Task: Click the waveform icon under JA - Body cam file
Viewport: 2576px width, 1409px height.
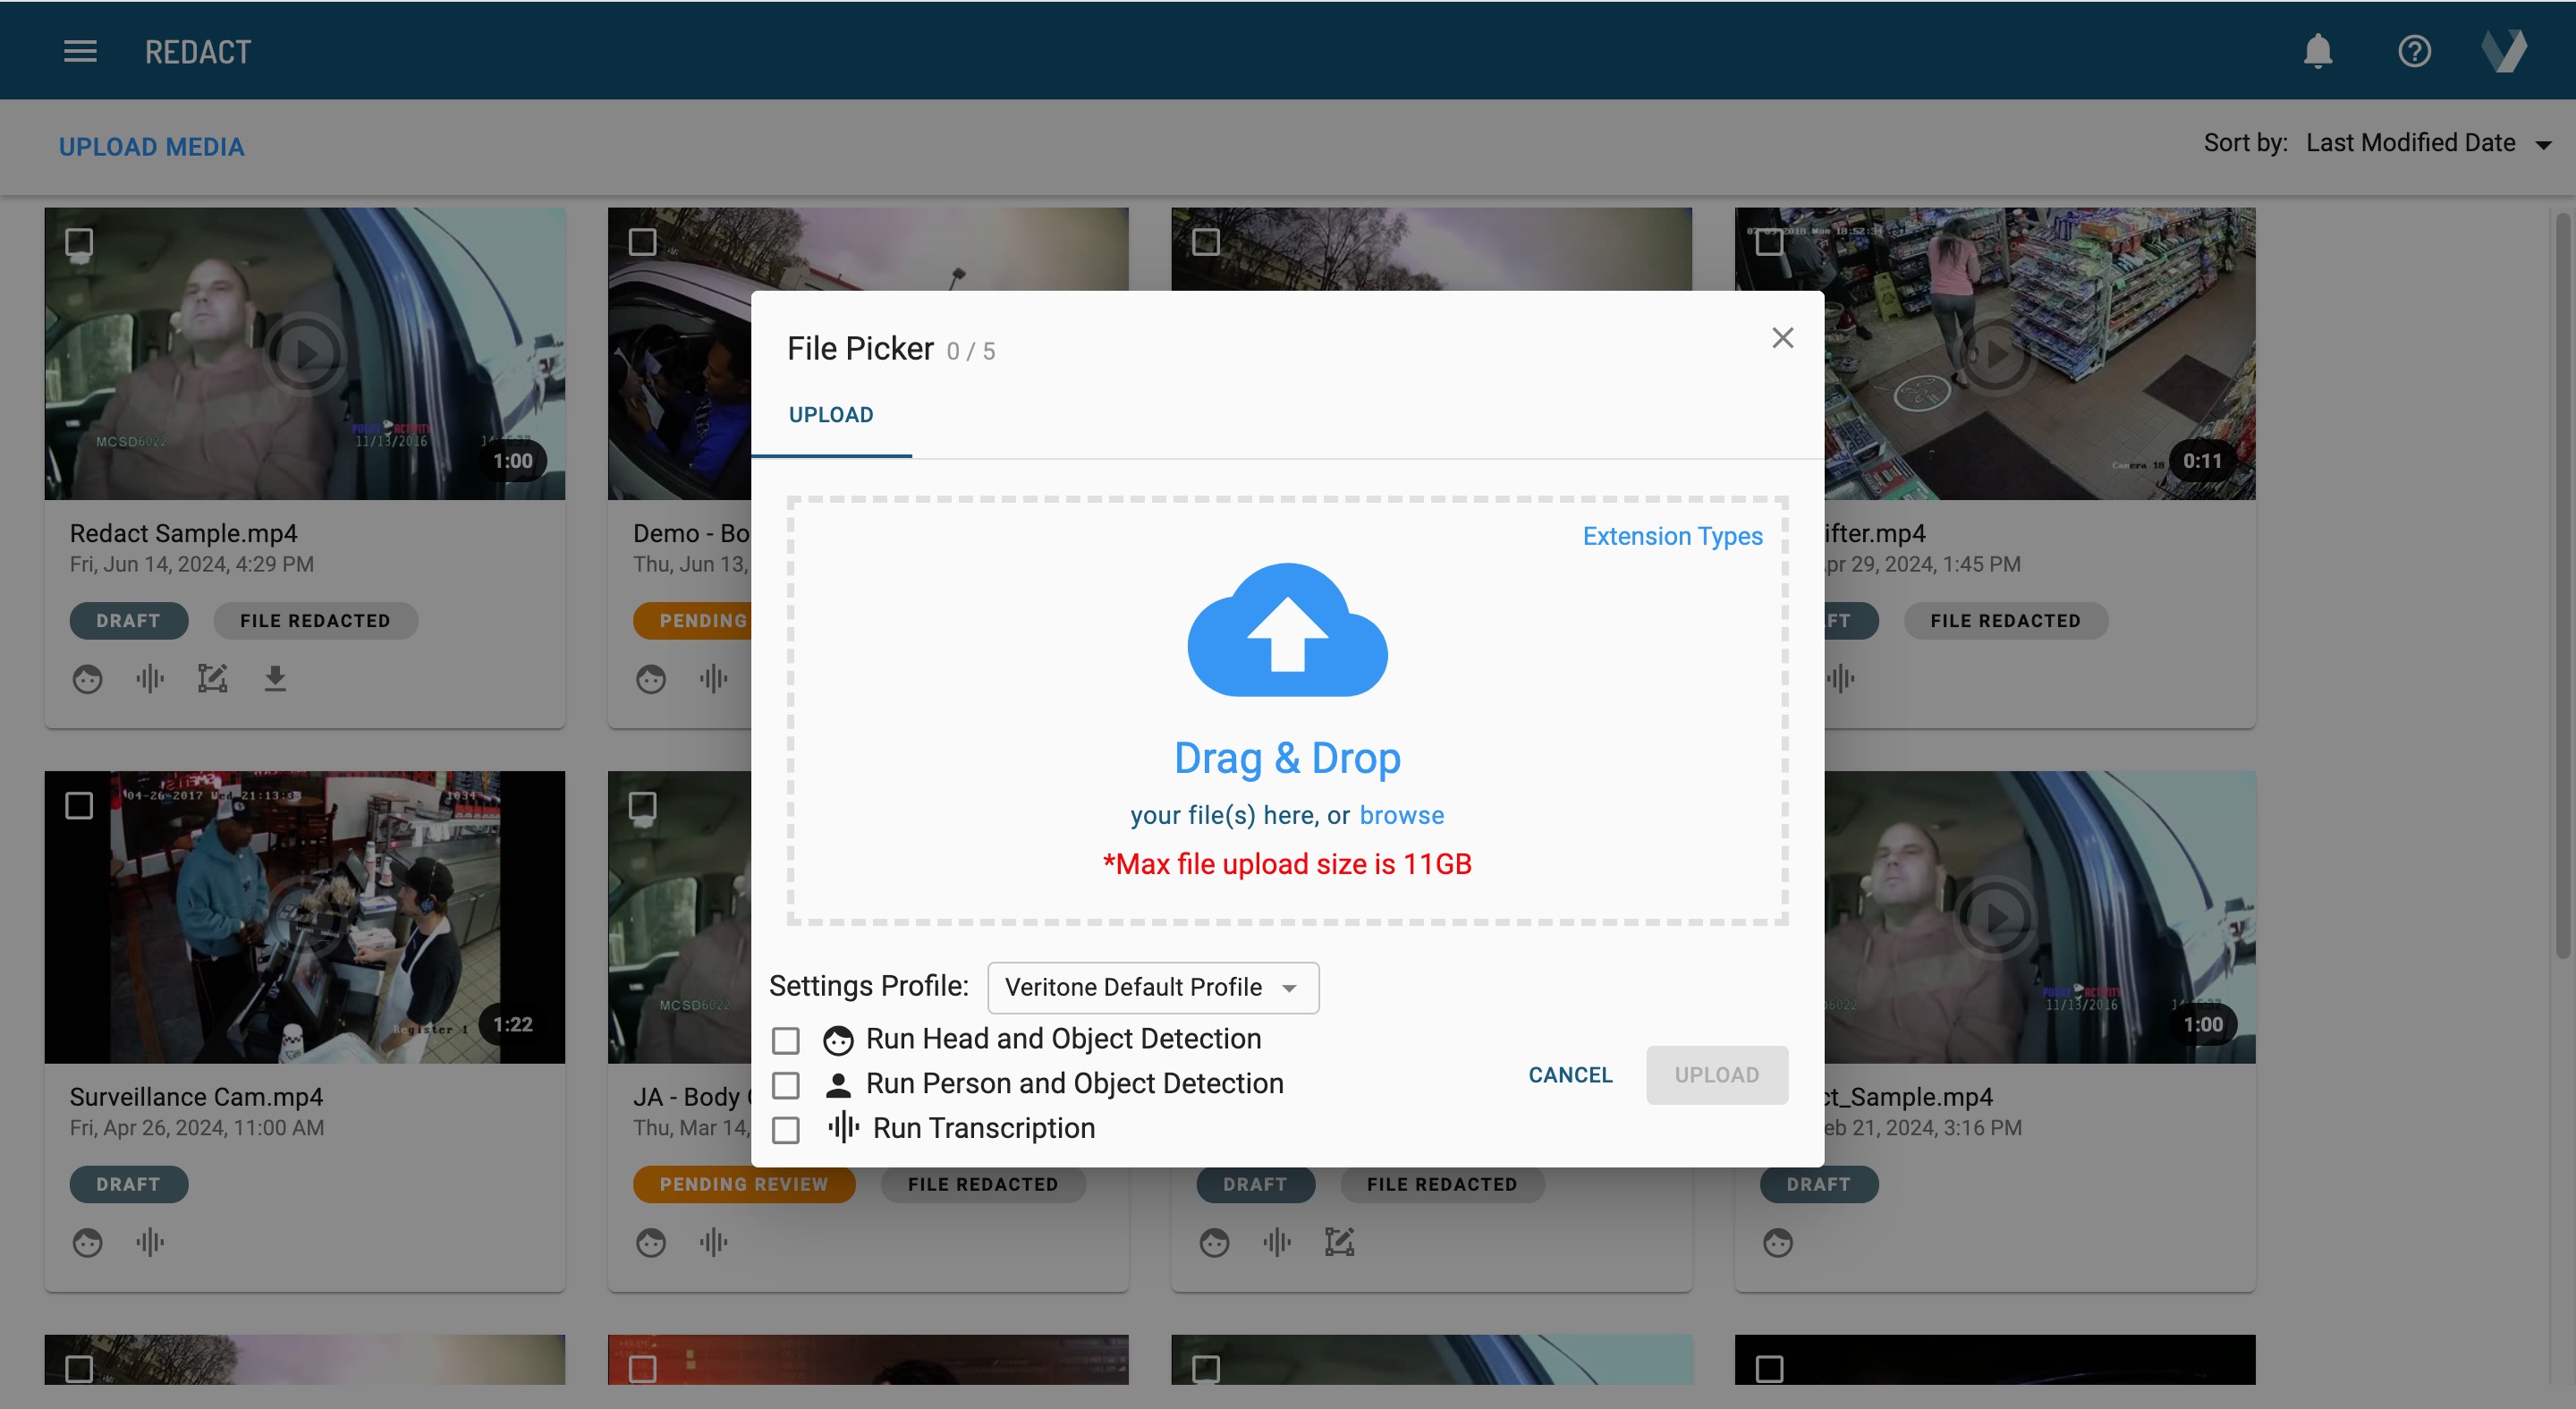Action: pos(712,1242)
